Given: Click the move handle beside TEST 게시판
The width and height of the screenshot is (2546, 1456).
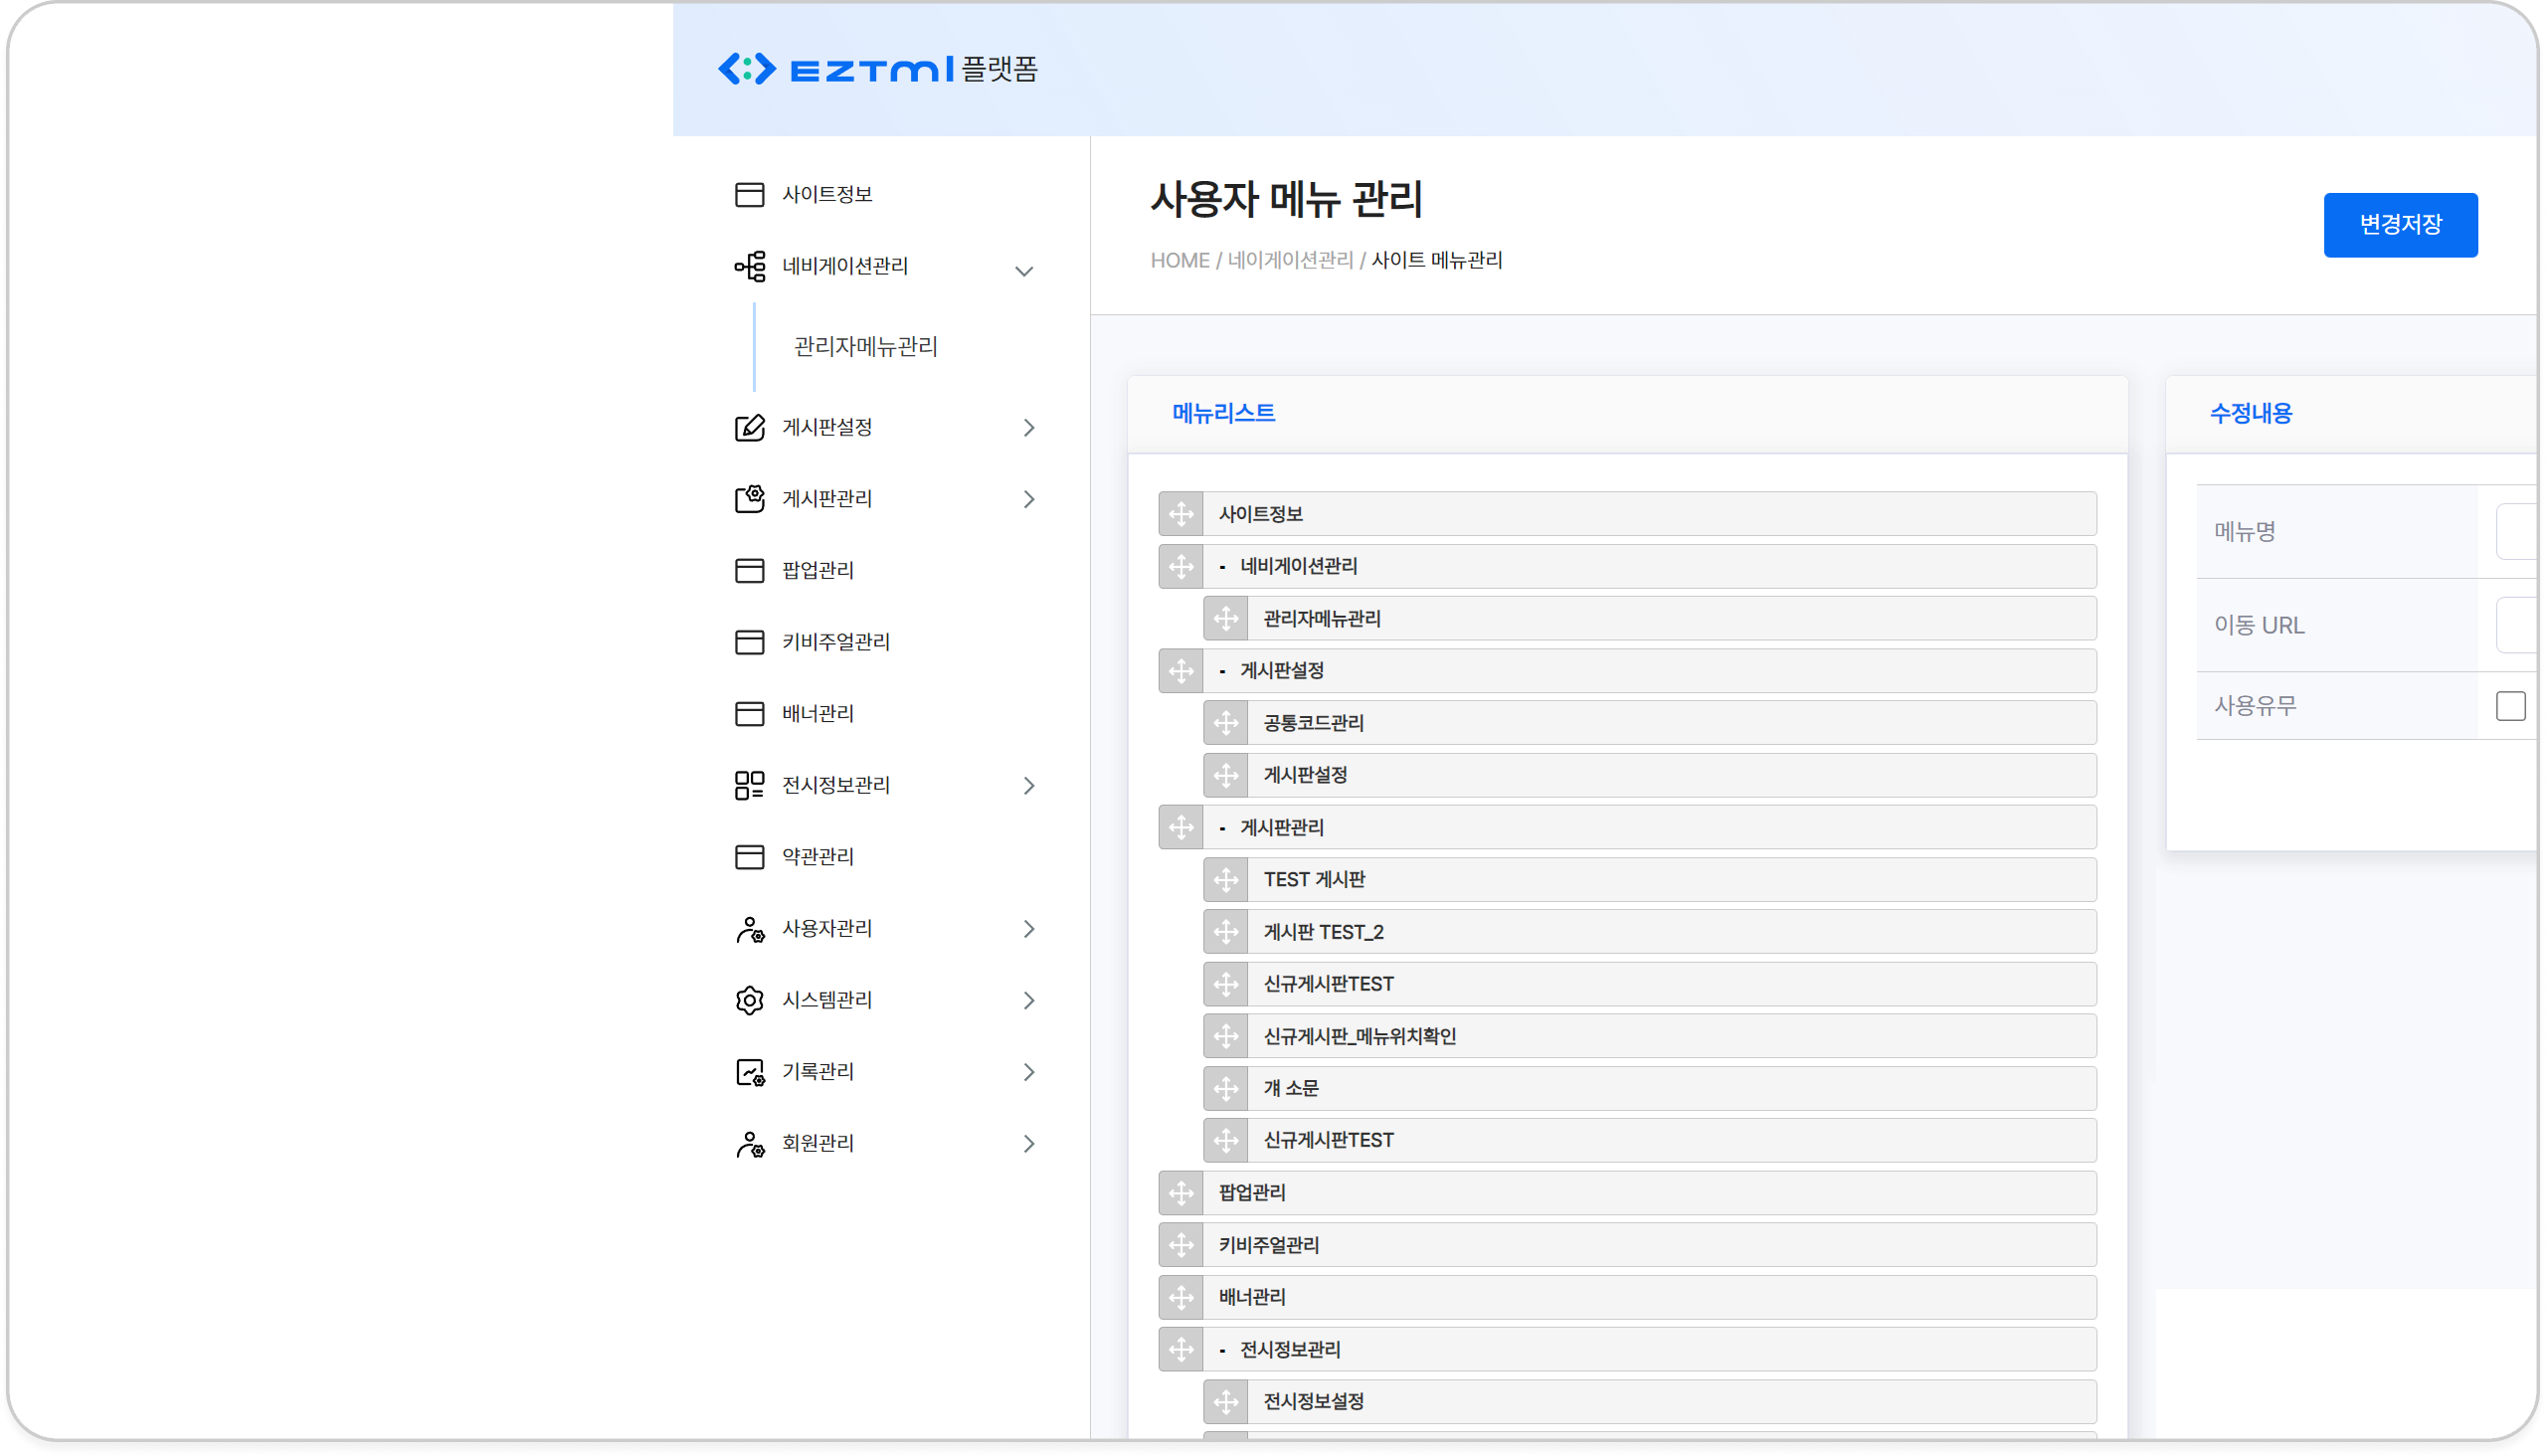Looking at the screenshot, I should coord(1226,880).
